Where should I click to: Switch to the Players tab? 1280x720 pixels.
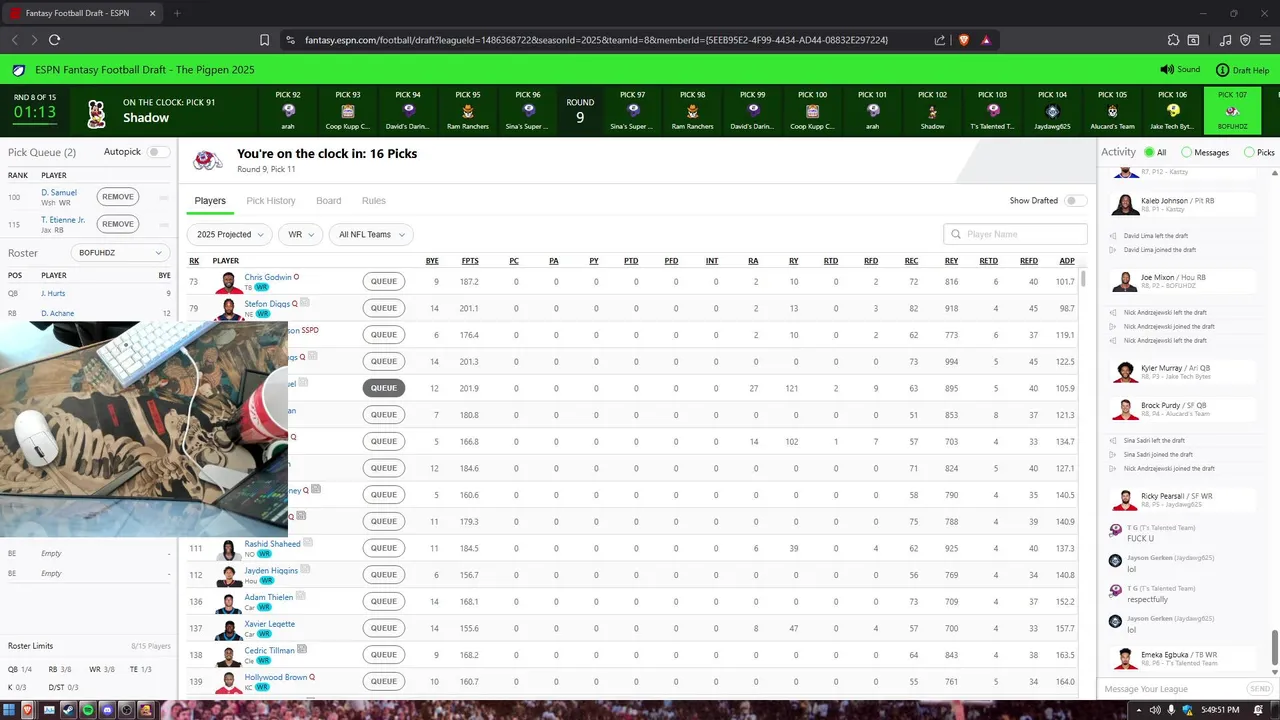[x=210, y=201]
